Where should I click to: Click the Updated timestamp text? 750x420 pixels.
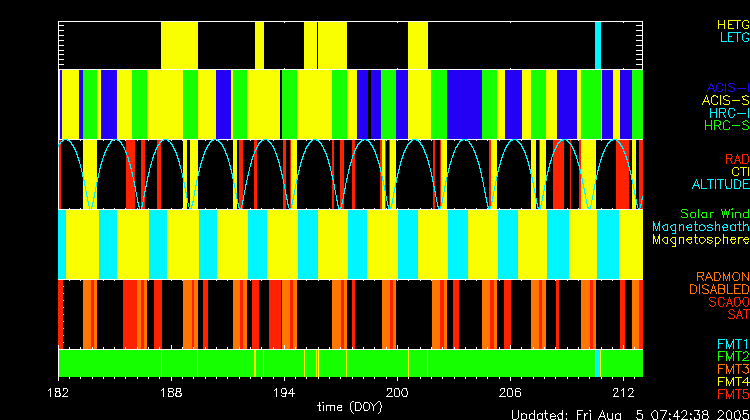coord(630,413)
